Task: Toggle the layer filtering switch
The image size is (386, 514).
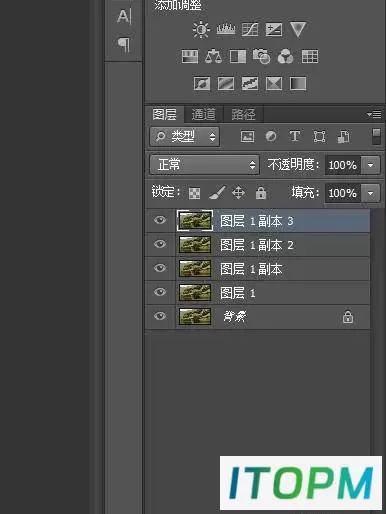Action: [x=376, y=137]
